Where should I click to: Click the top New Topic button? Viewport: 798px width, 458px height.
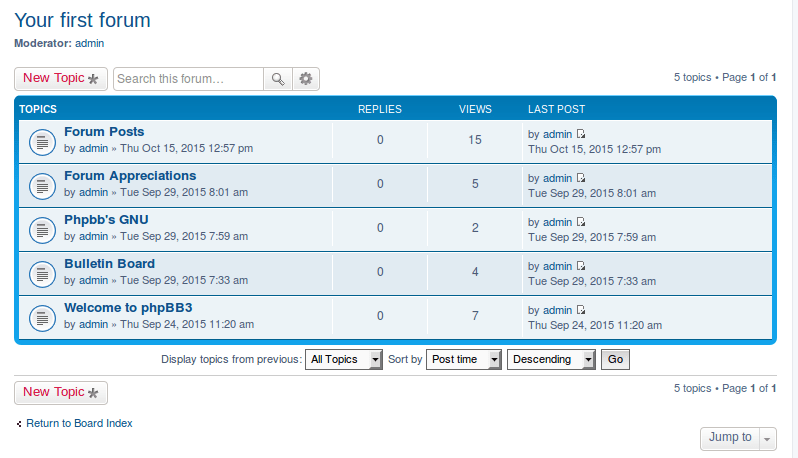tap(61, 79)
